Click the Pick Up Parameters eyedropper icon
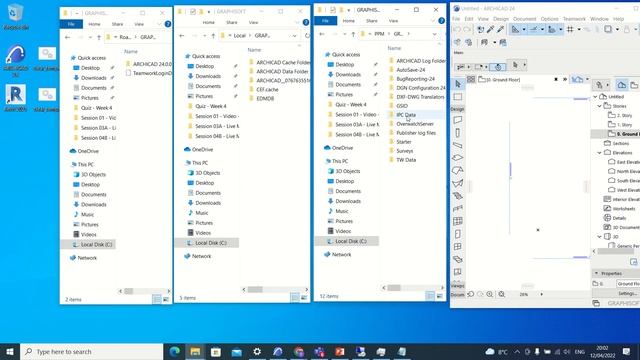This screenshot has width=640, height=360. click(490, 29)
